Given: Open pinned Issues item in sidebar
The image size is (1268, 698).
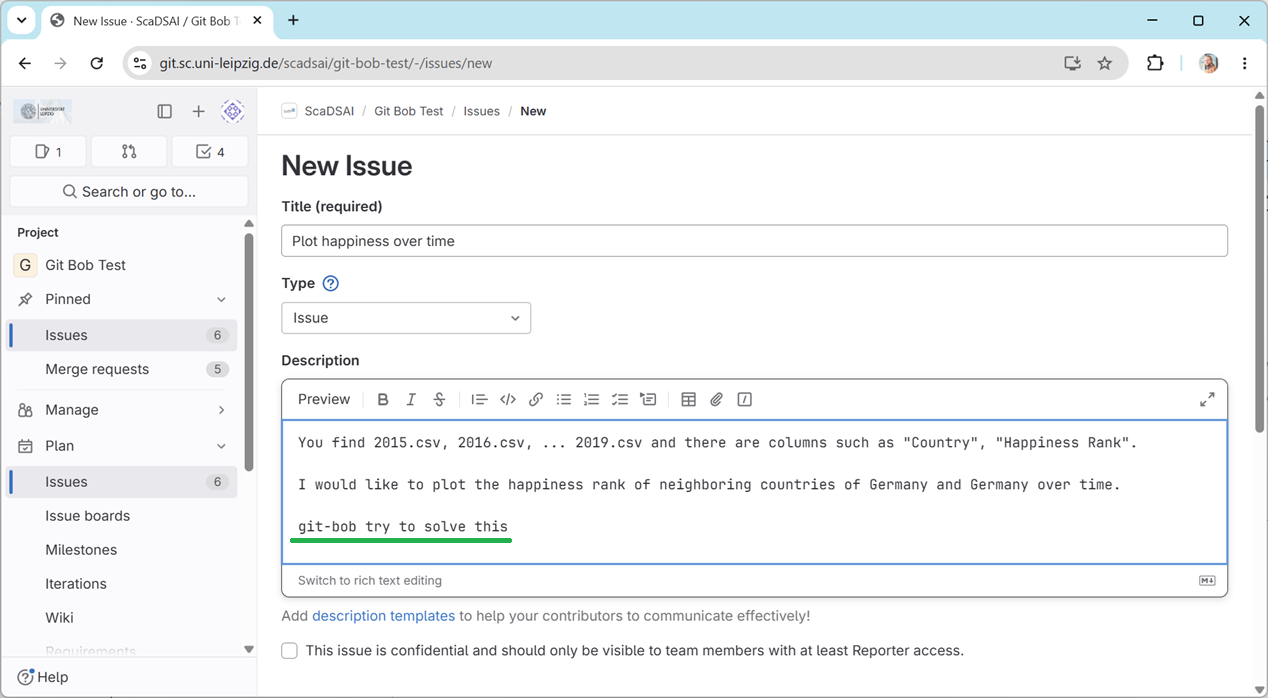Looking at the screenshot, I should coord(123,335).
